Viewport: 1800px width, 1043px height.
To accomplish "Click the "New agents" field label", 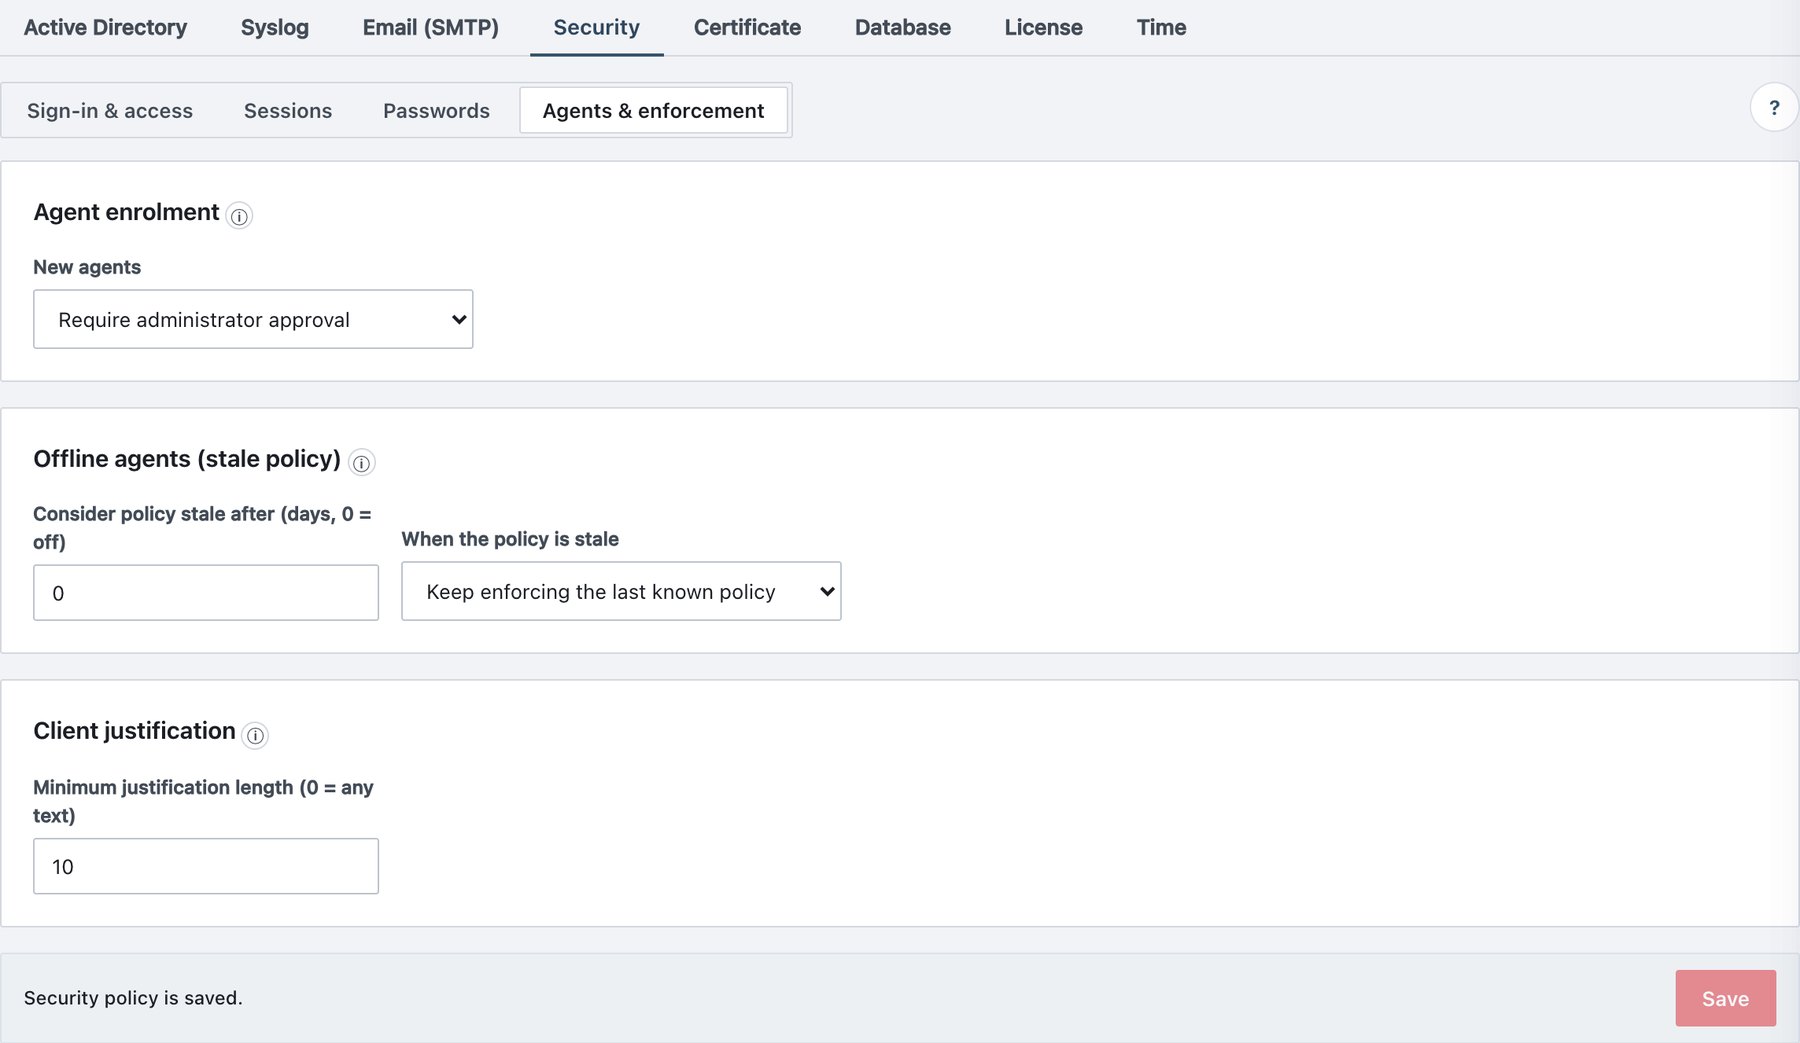I will pos(87,267).
